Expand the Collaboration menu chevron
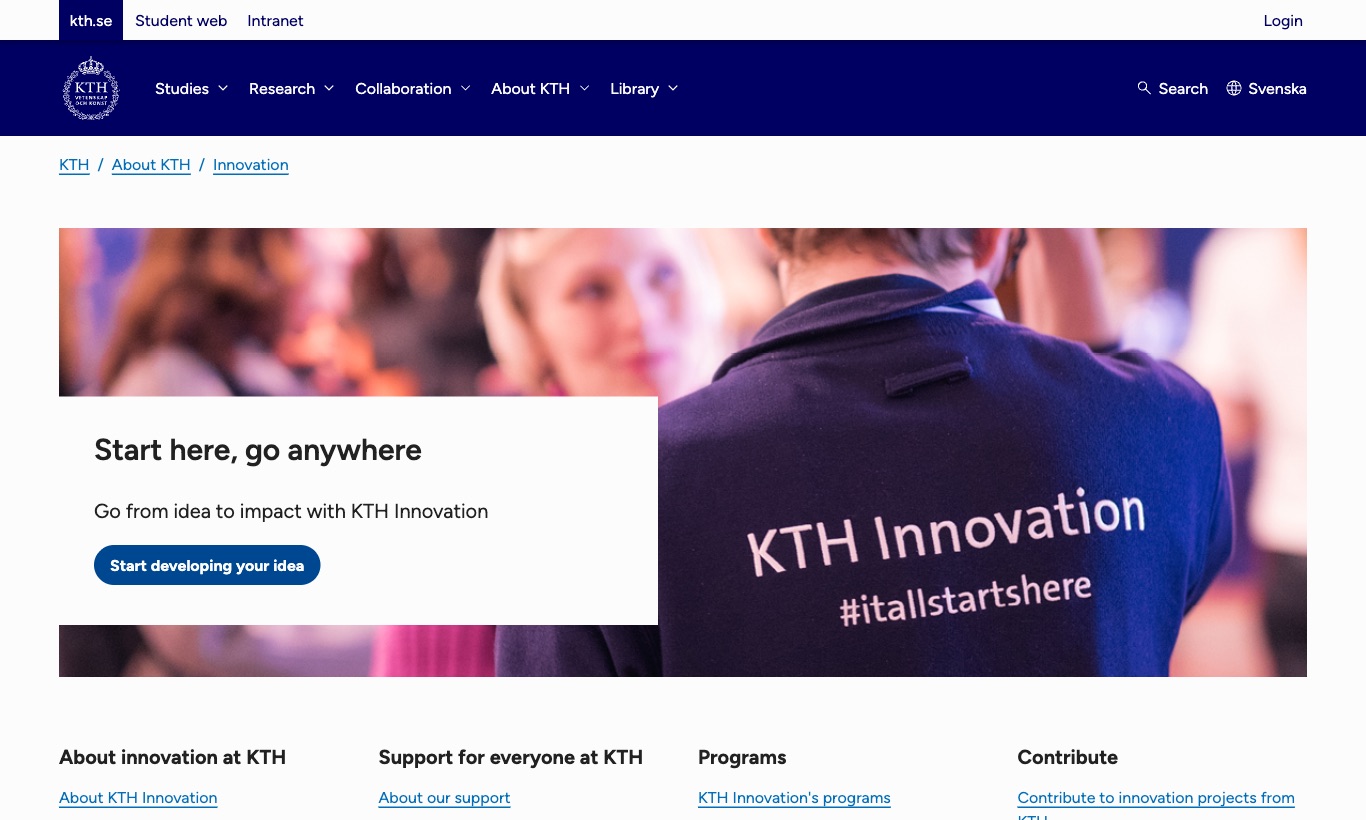This screenshot has width=1366, height=820. [x=465, y=88]
